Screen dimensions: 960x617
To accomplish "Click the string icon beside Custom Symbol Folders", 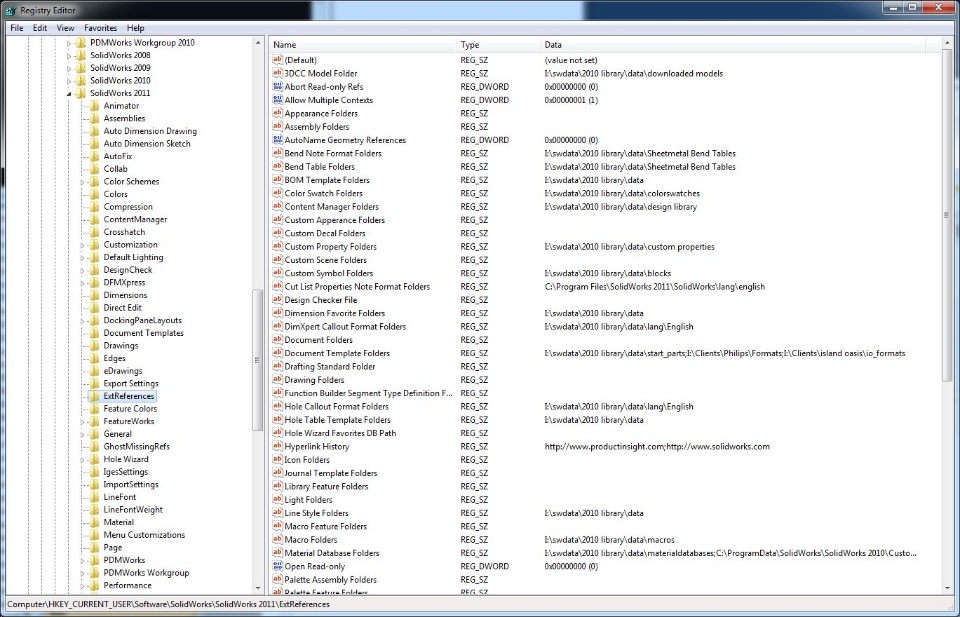I will pos(277,273).
